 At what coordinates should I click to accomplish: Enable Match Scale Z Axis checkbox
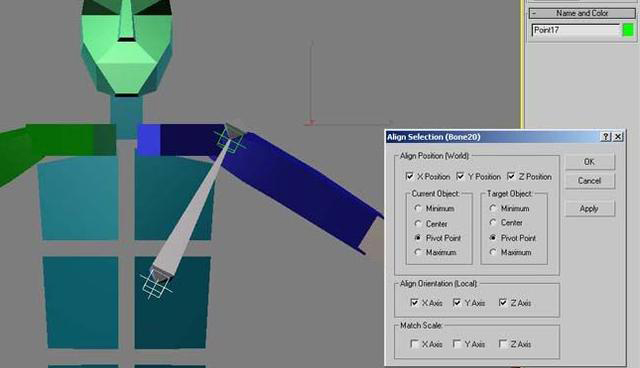pos(503,344)
